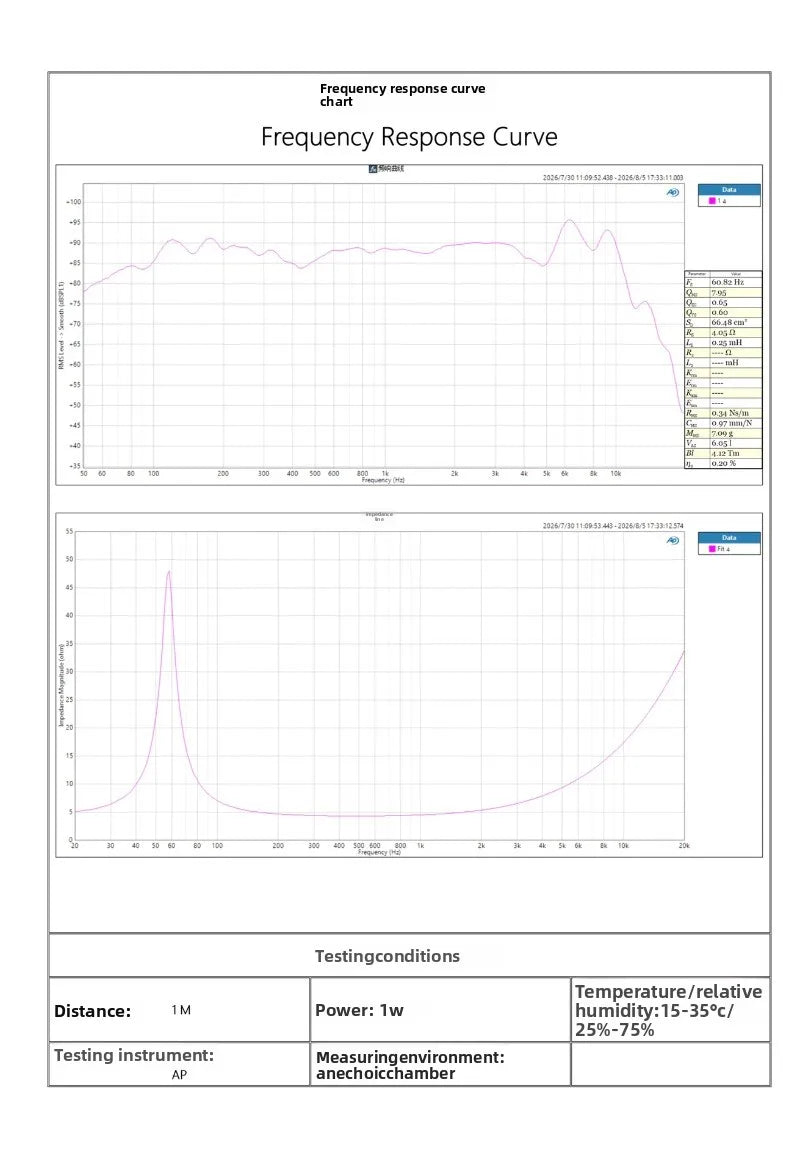The height and width of the screenshot is (1172, 800).
Task: Click the 'Testing instrument:' label
Action: pos(134,1055)
